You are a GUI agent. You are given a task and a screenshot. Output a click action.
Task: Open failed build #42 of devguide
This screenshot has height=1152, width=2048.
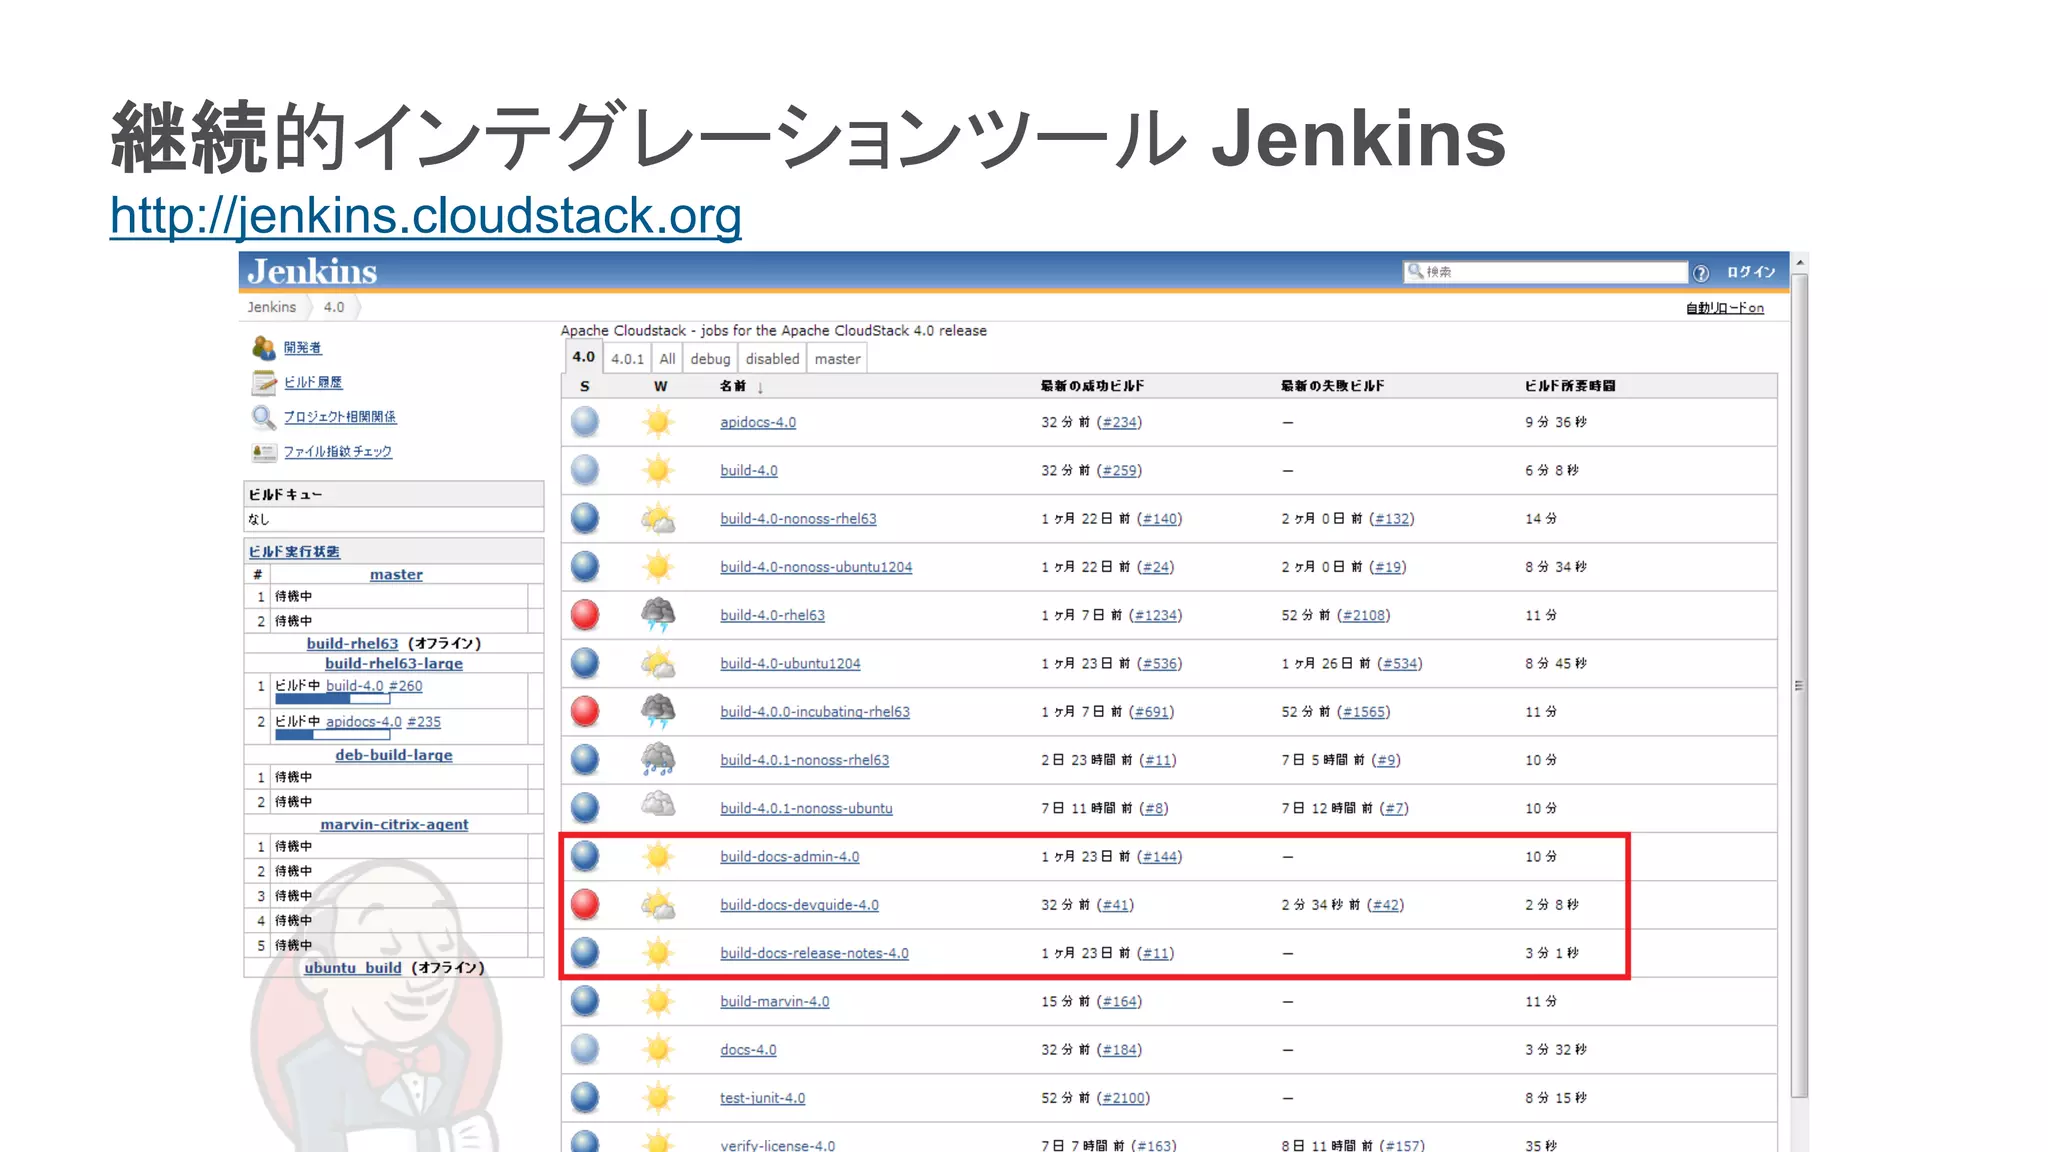point(1385,905)
